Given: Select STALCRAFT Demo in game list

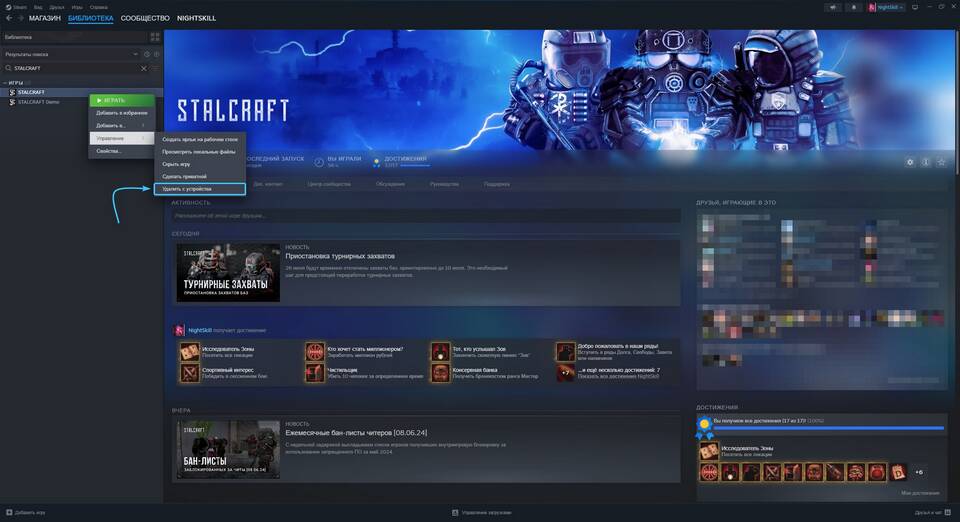Looking at the screenshot, I should pos(39,101).
